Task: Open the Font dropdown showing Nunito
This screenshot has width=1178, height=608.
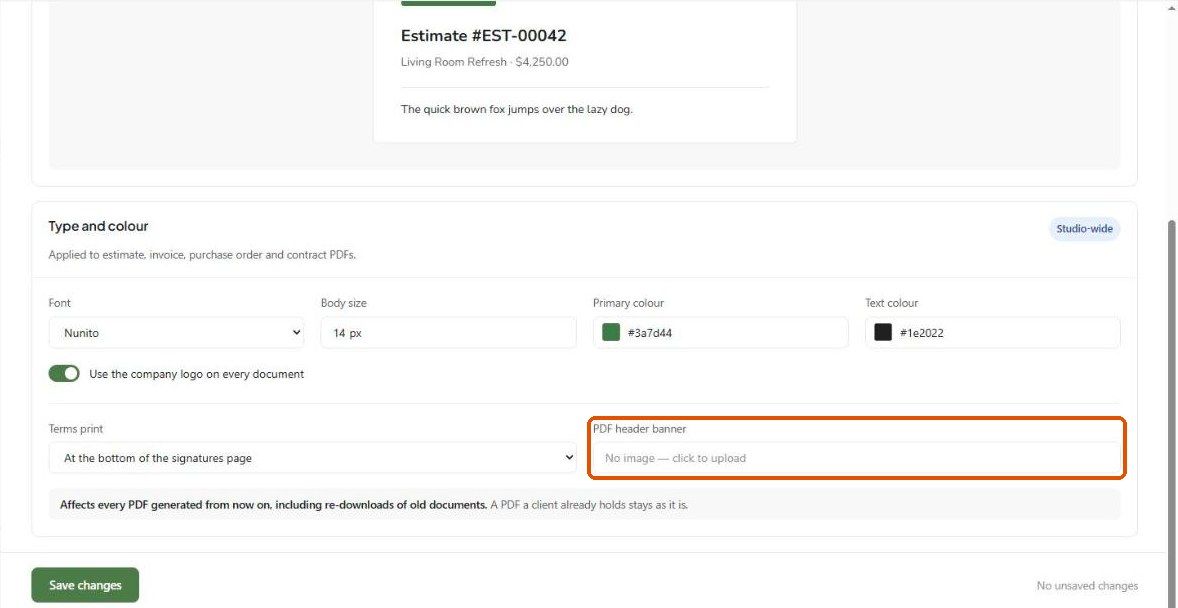Action: (177, 332)
